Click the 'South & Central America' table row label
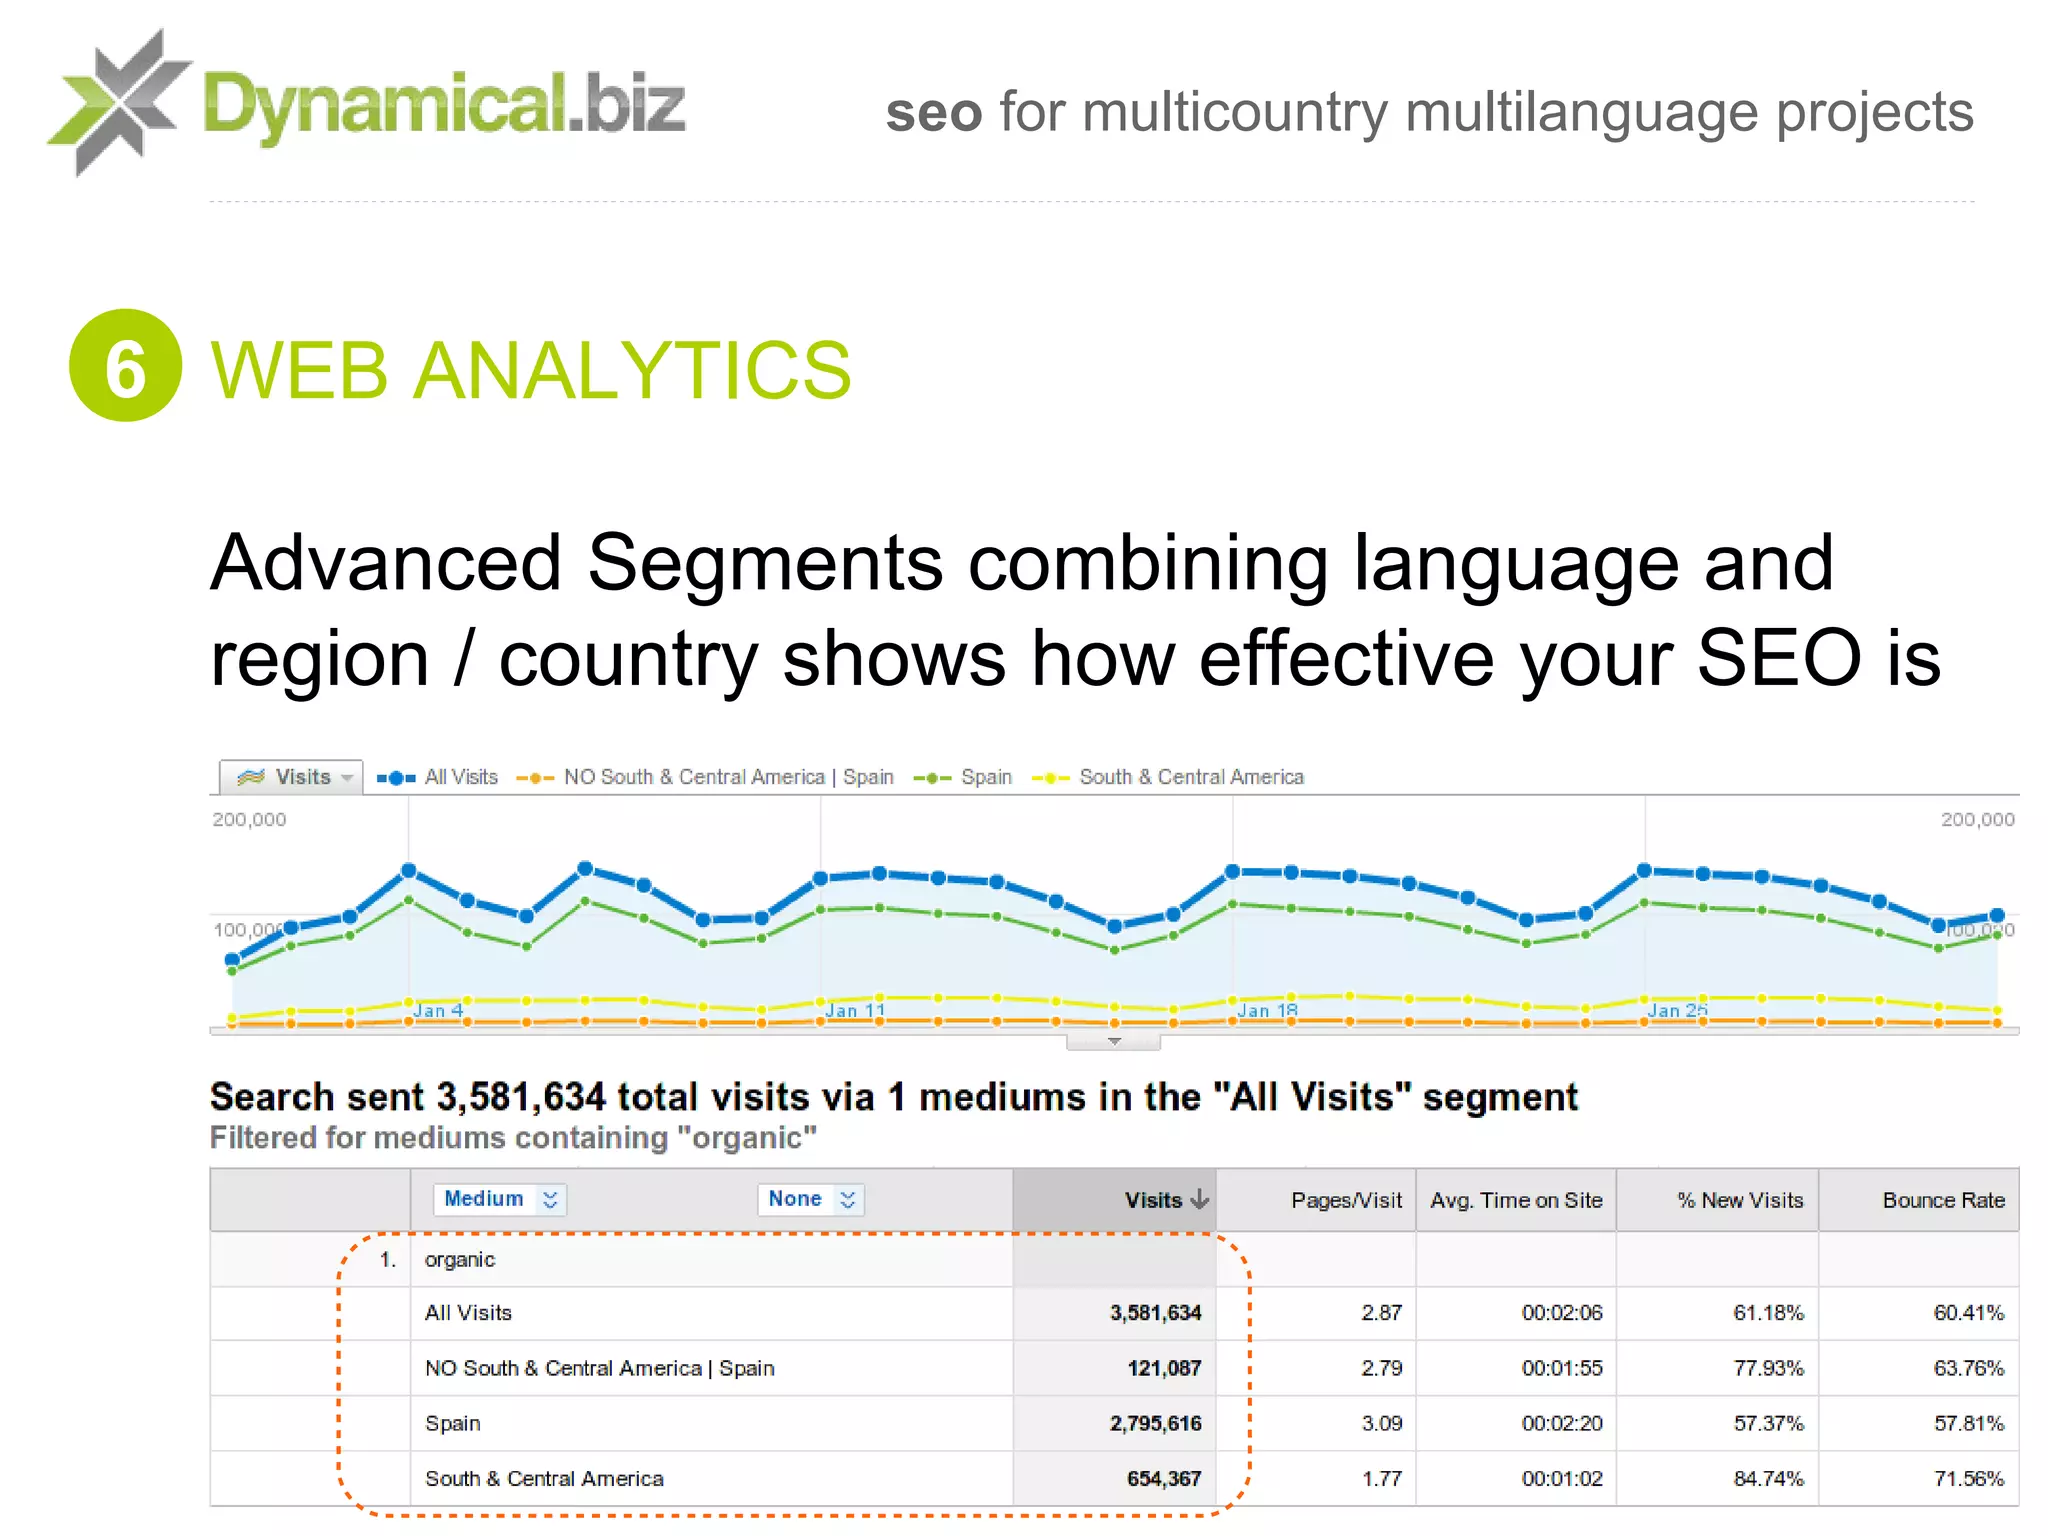2048x1536 pixels. pos(544,1478)
